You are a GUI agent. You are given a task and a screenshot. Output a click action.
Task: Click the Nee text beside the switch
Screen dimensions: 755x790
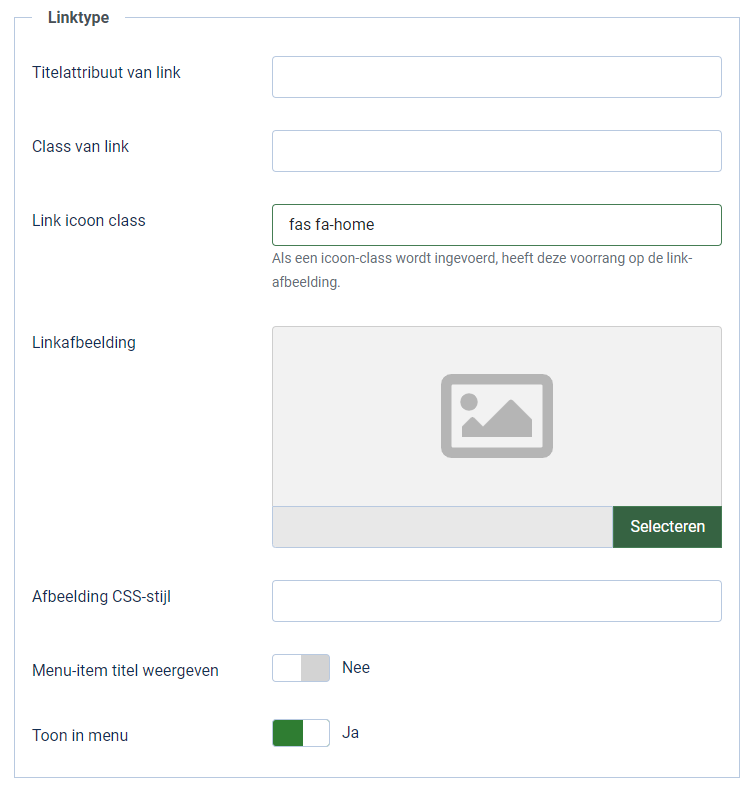[356, 667]
